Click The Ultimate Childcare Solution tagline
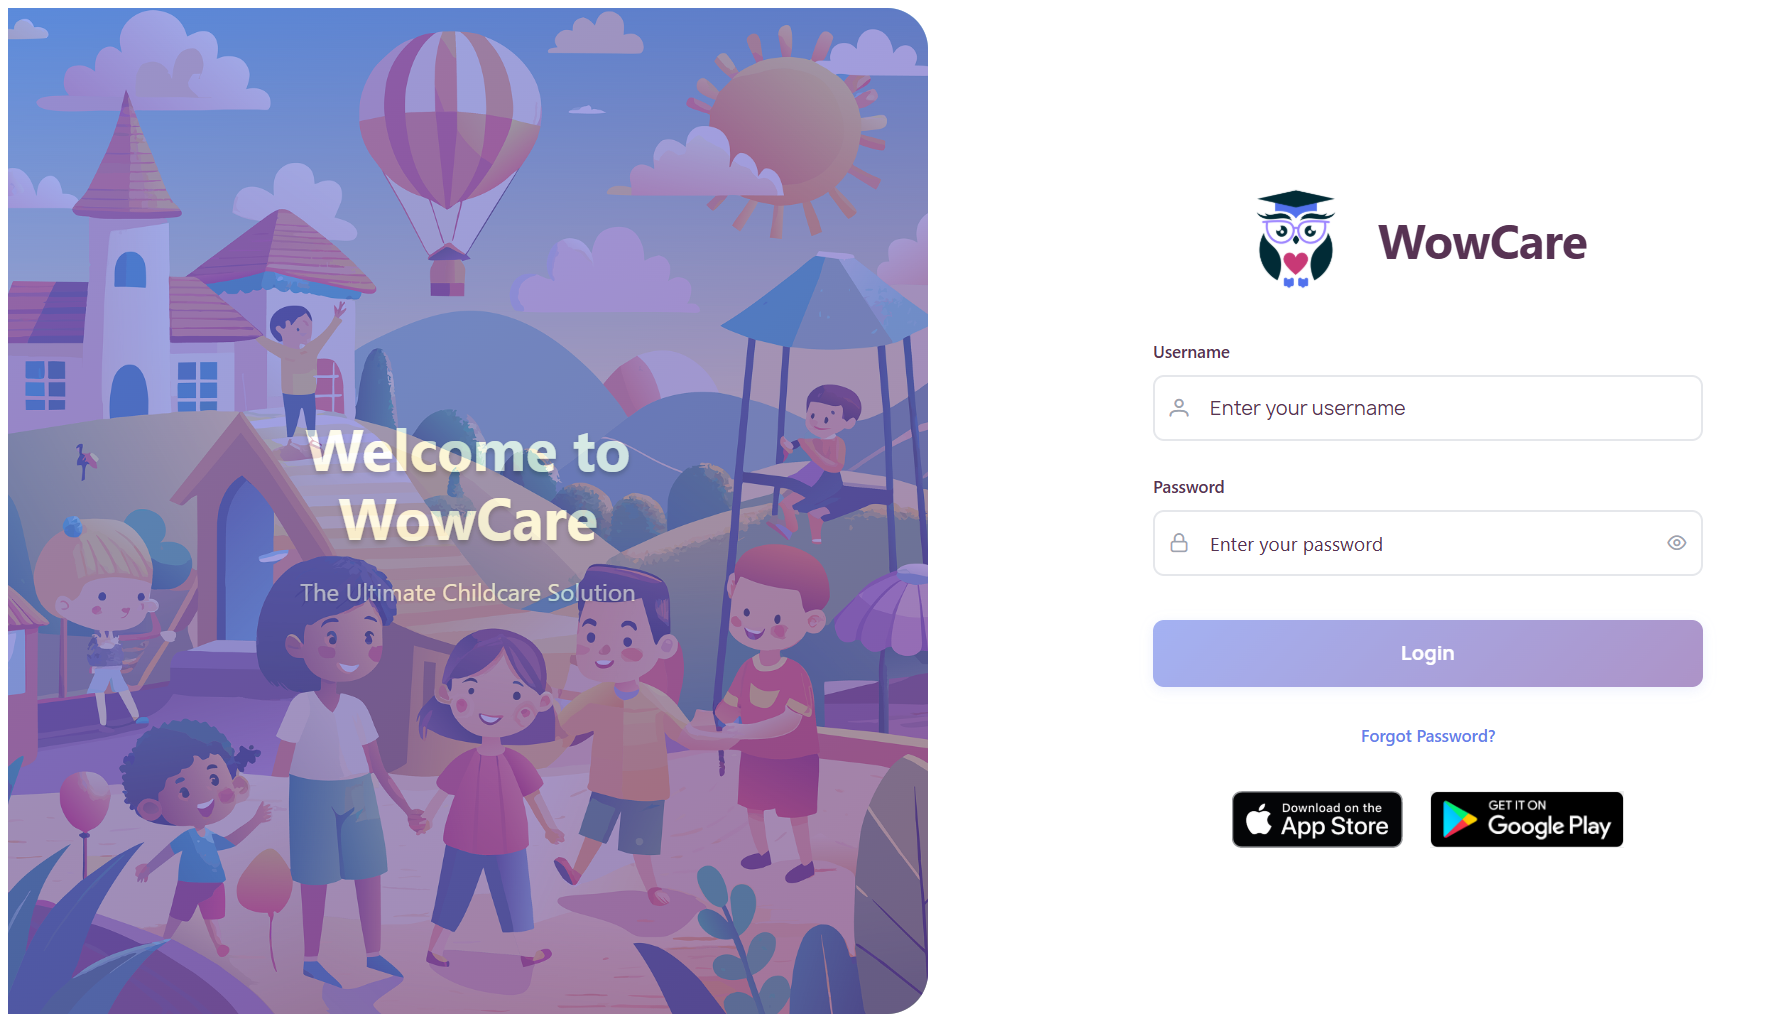Viewport: 1786px width, 1015px height. (x=468, y=593)
